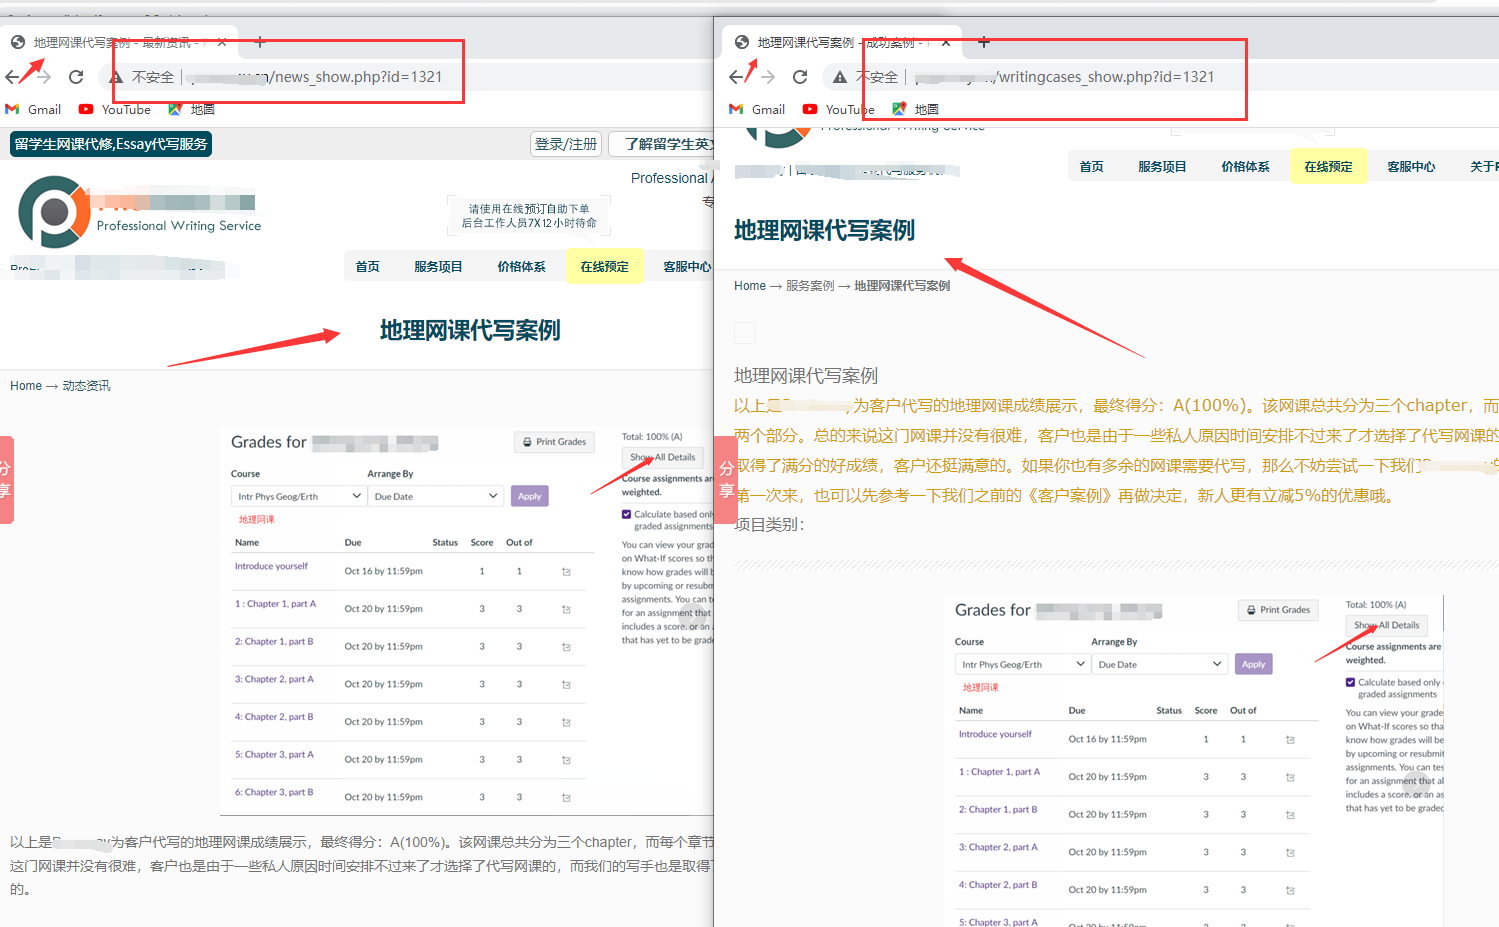The height and width of the screenshot is (927, 1499).
Task: Select 服务项目 menu item in right window
Action: coord(1162,167)
